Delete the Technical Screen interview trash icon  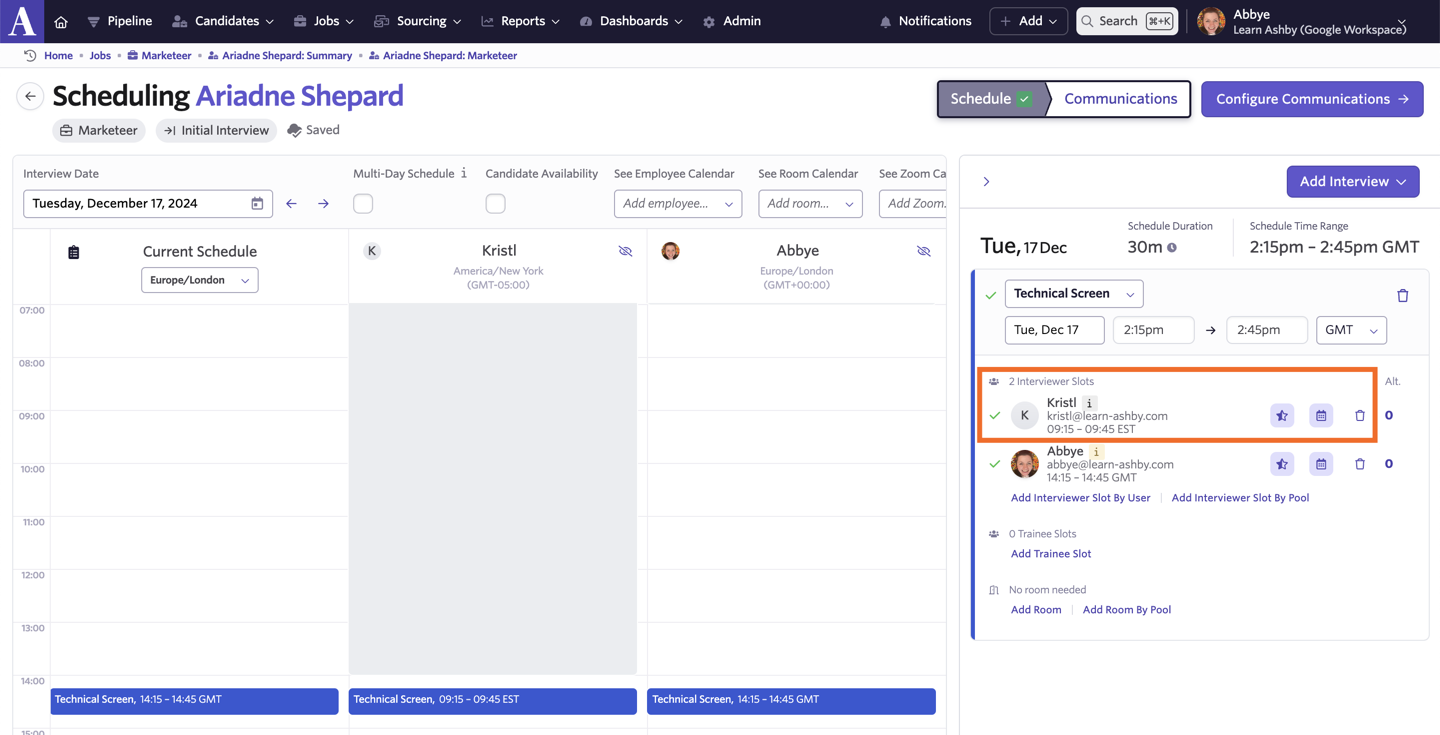click(1402, 295)
